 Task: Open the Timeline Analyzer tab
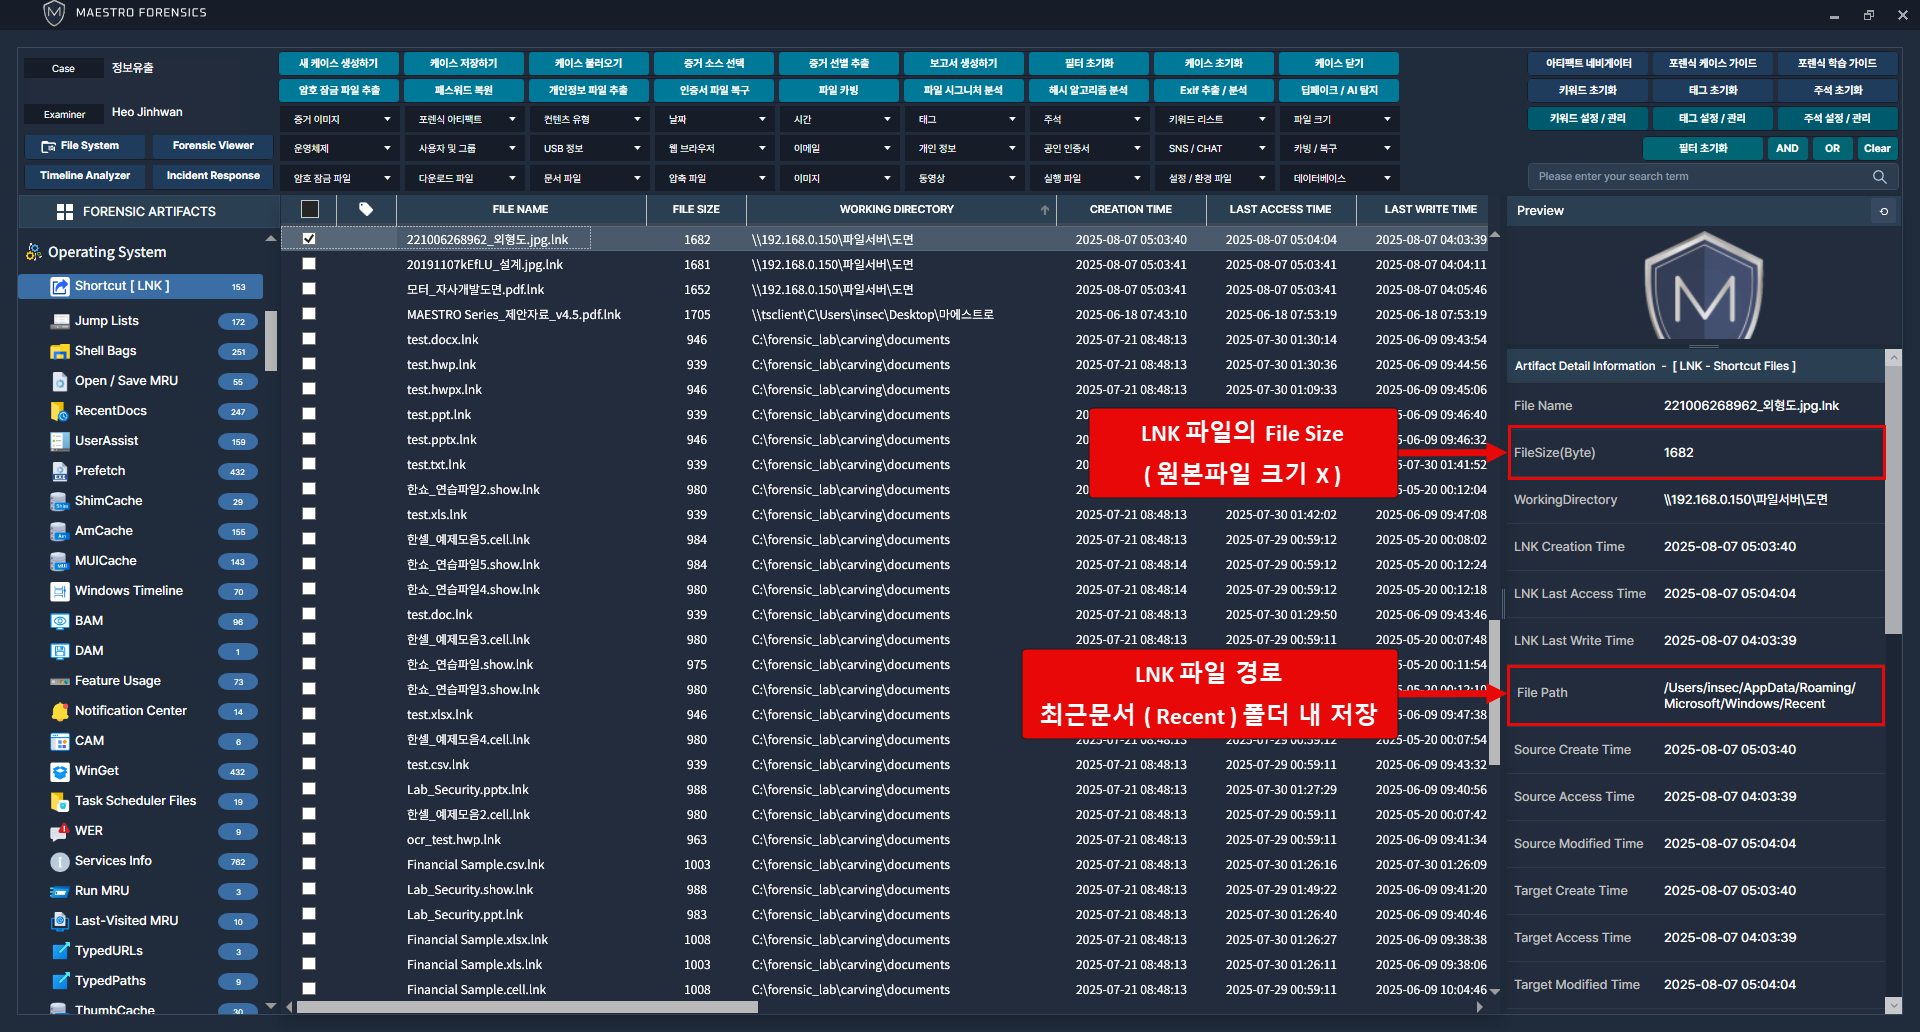click(x=85, y=176)
